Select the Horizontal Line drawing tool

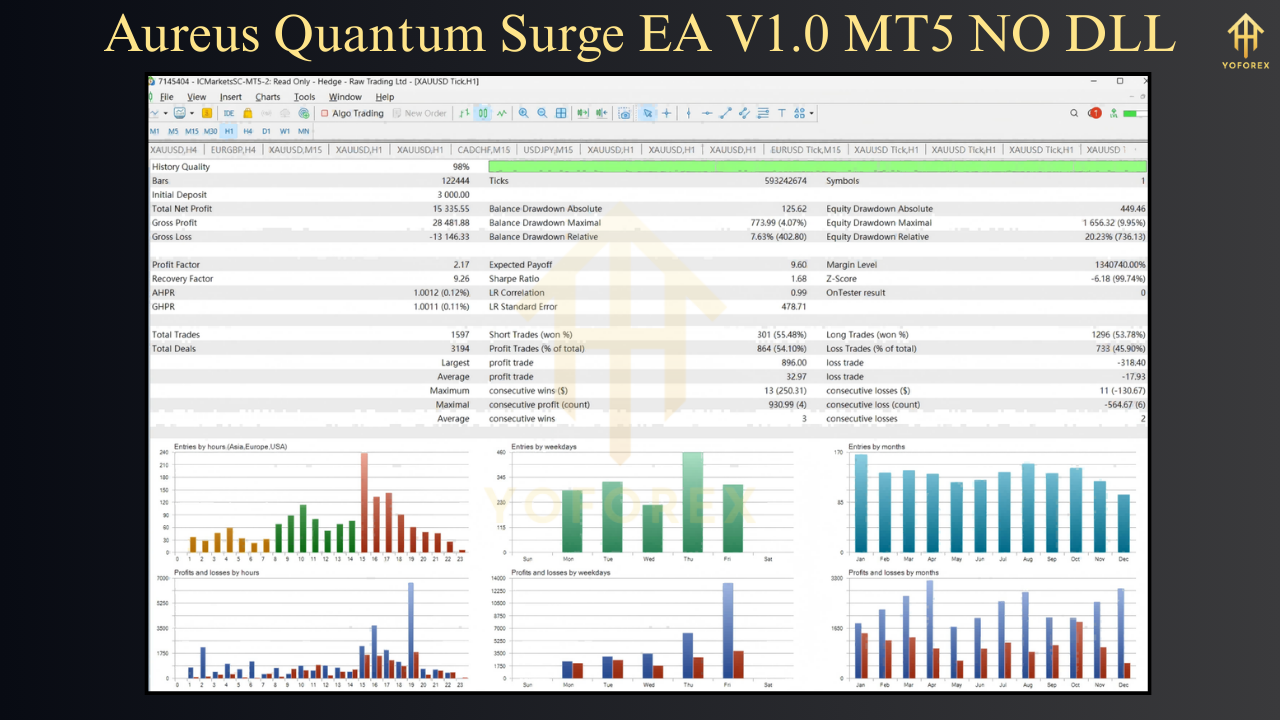tap(706, 113)
